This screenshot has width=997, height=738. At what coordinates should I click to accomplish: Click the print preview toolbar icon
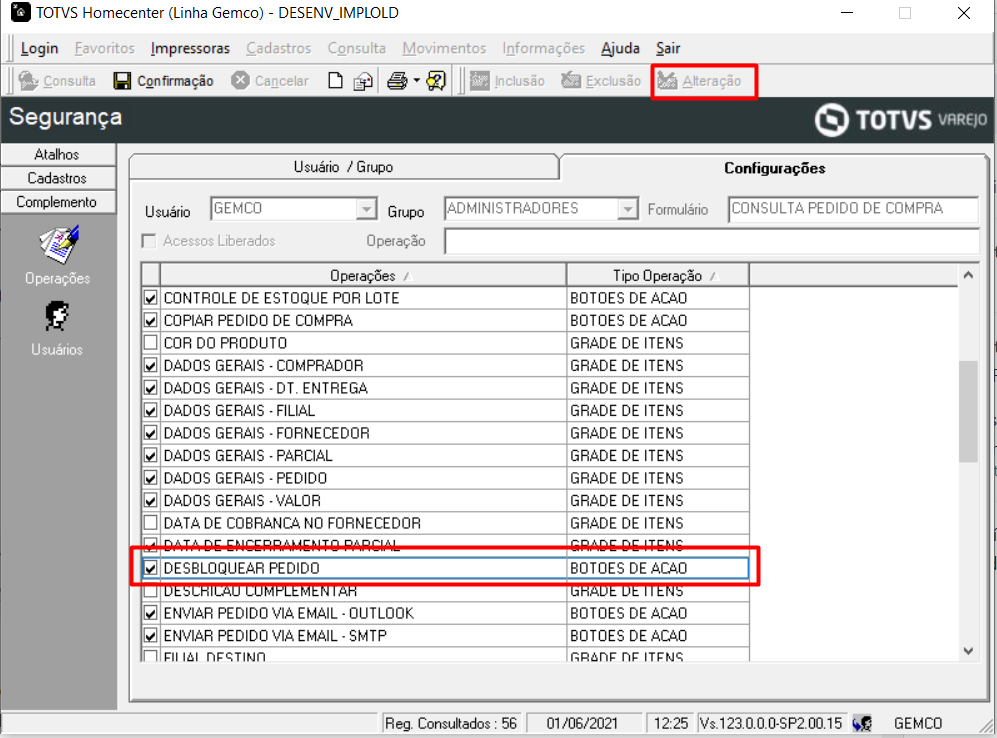[x=363, y=81]
